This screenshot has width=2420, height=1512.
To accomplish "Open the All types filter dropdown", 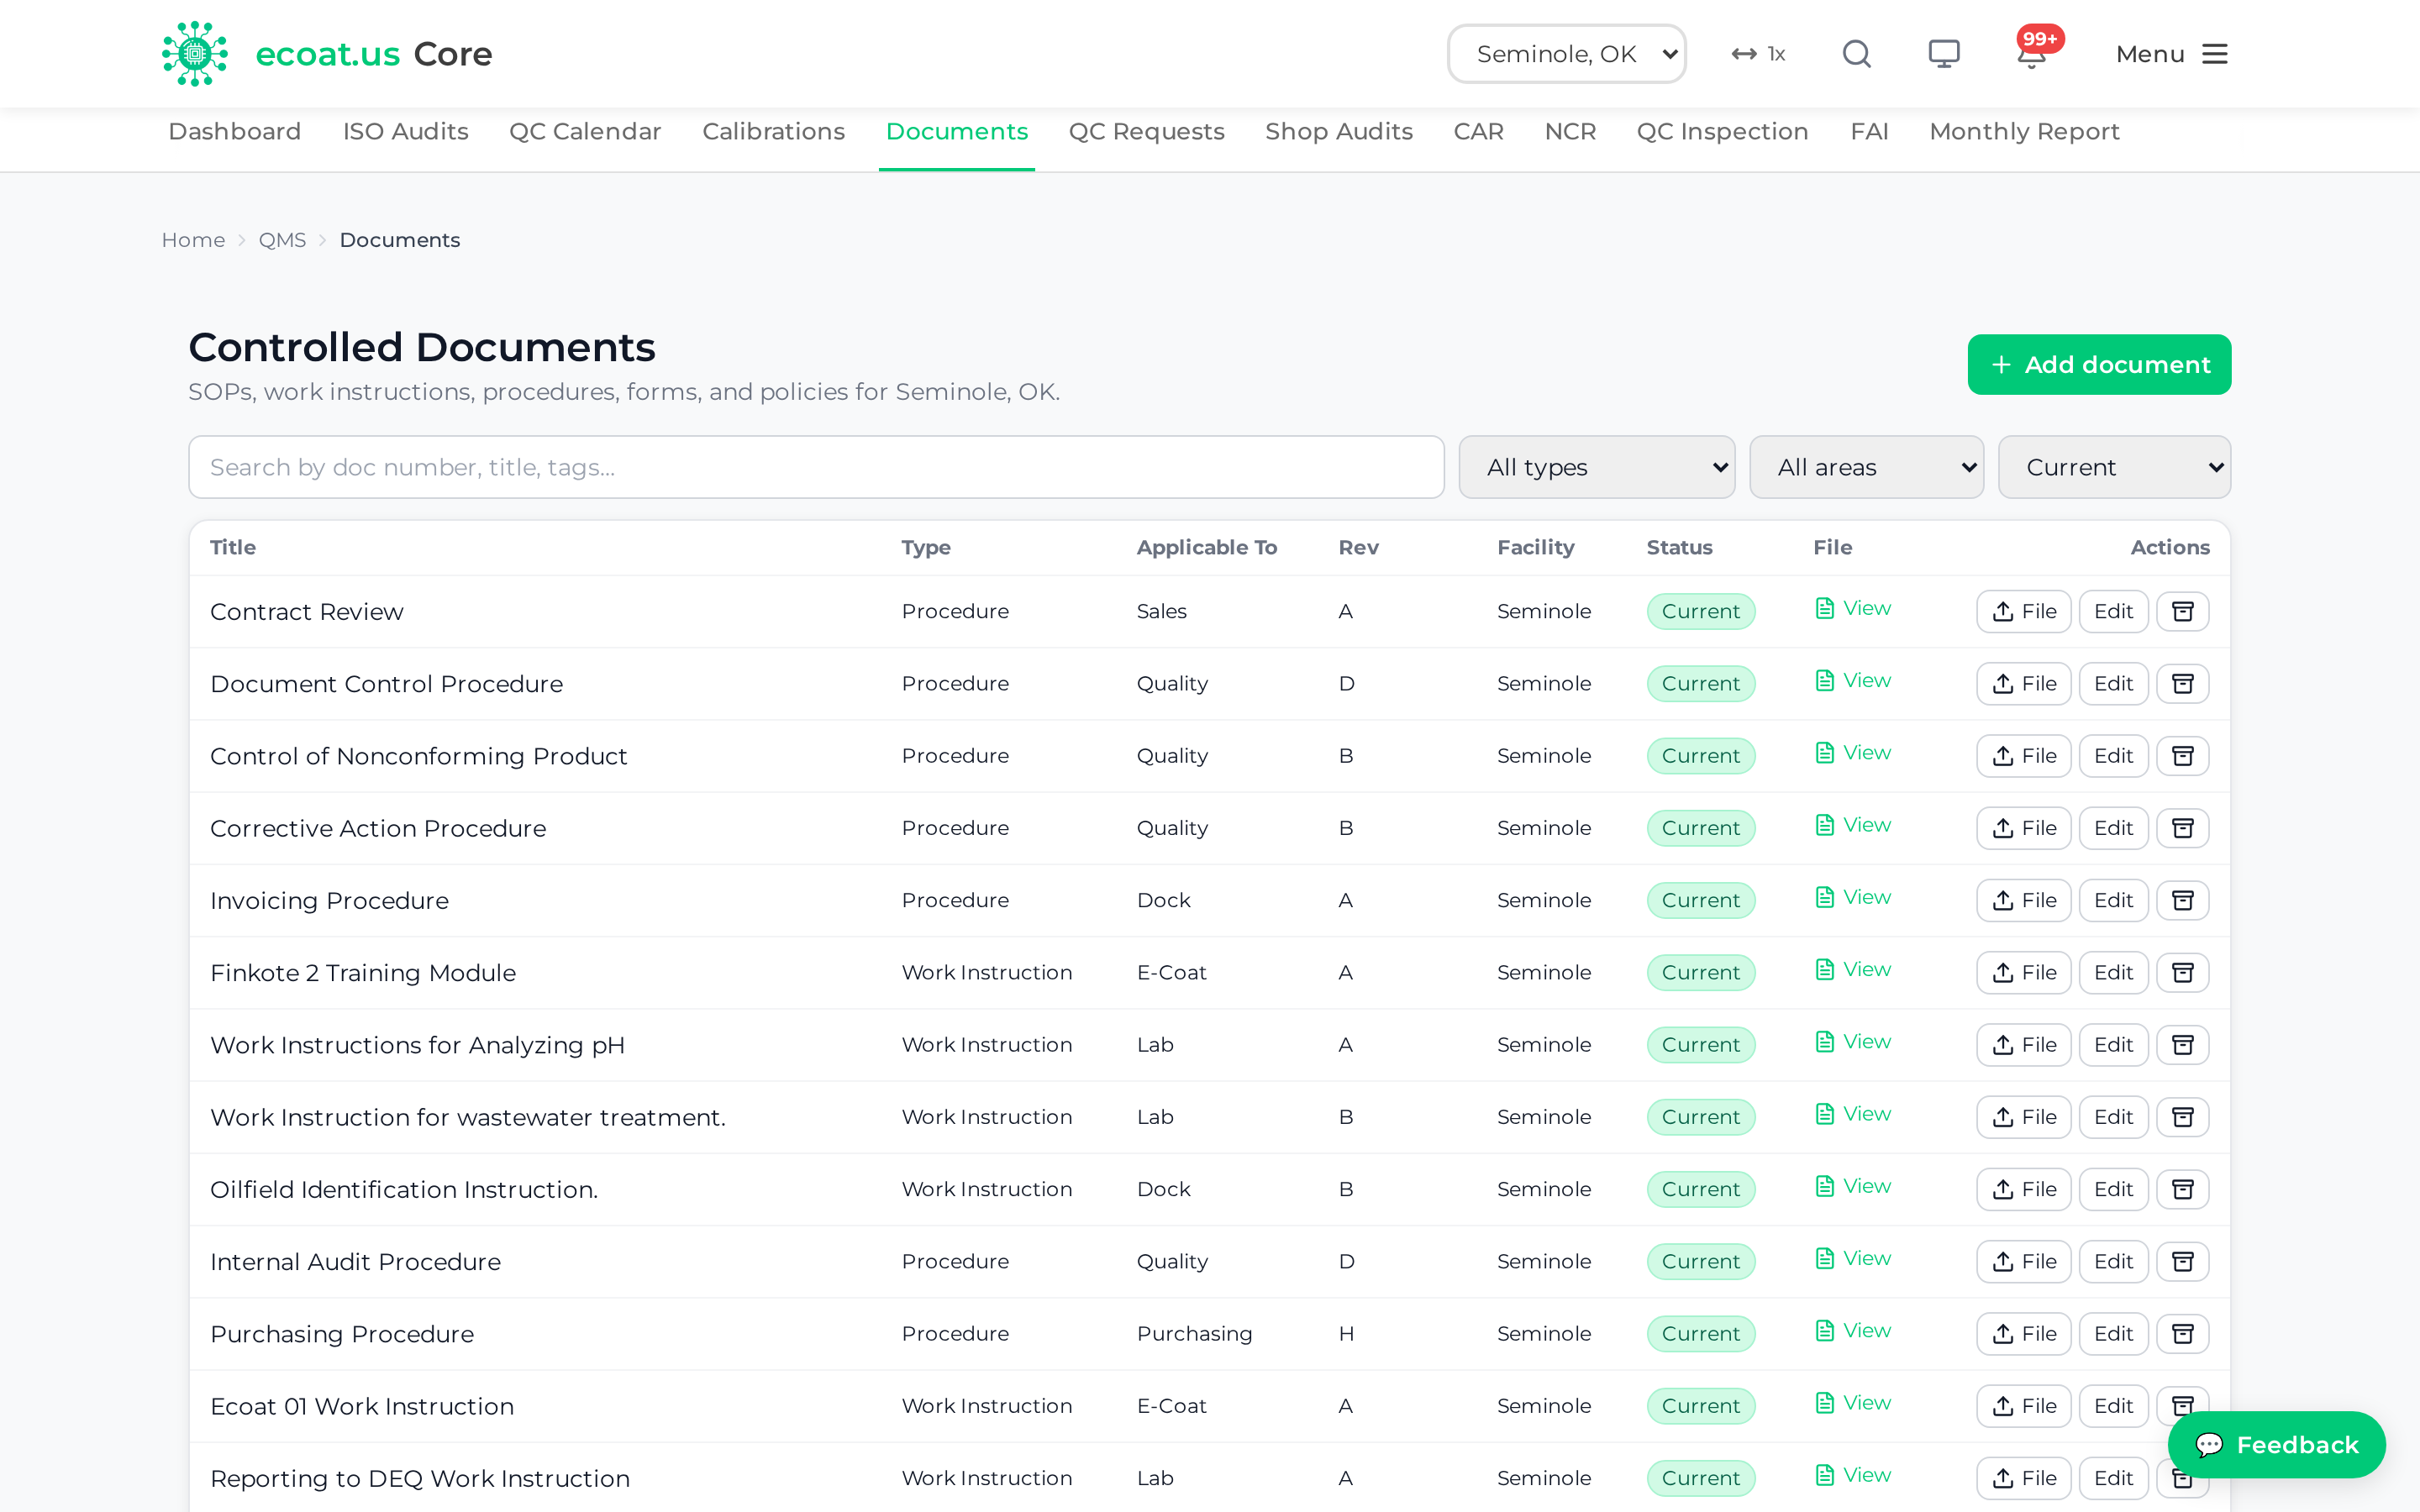I will (1596, 467).
